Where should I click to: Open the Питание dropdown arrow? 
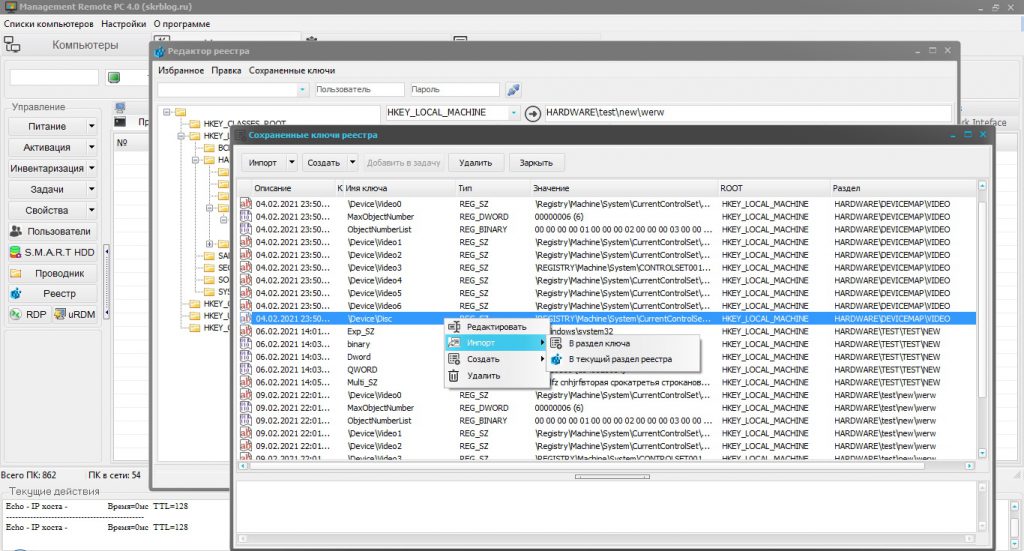tap(91, 126)
